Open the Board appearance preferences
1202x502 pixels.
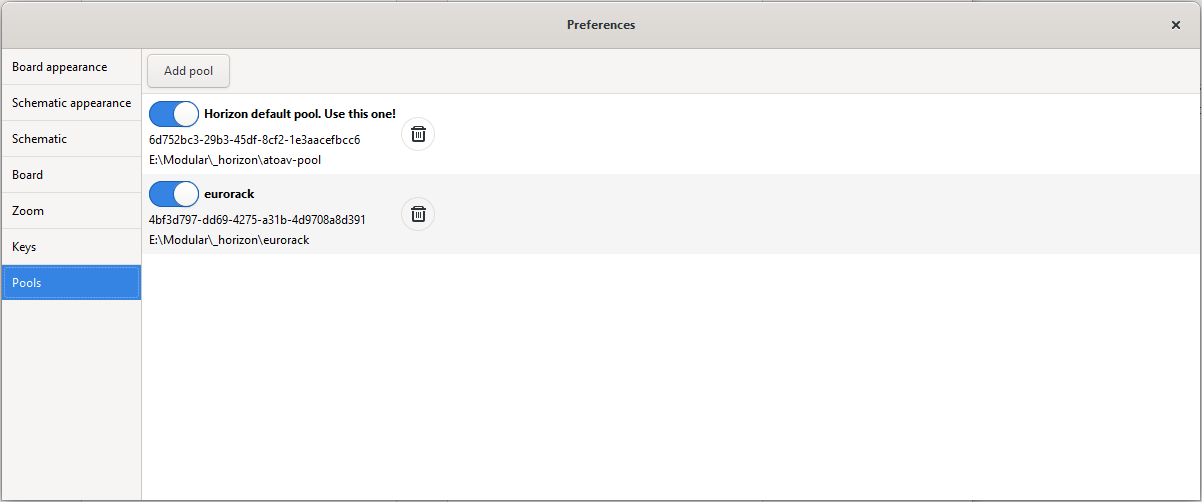tap(71, 67)
